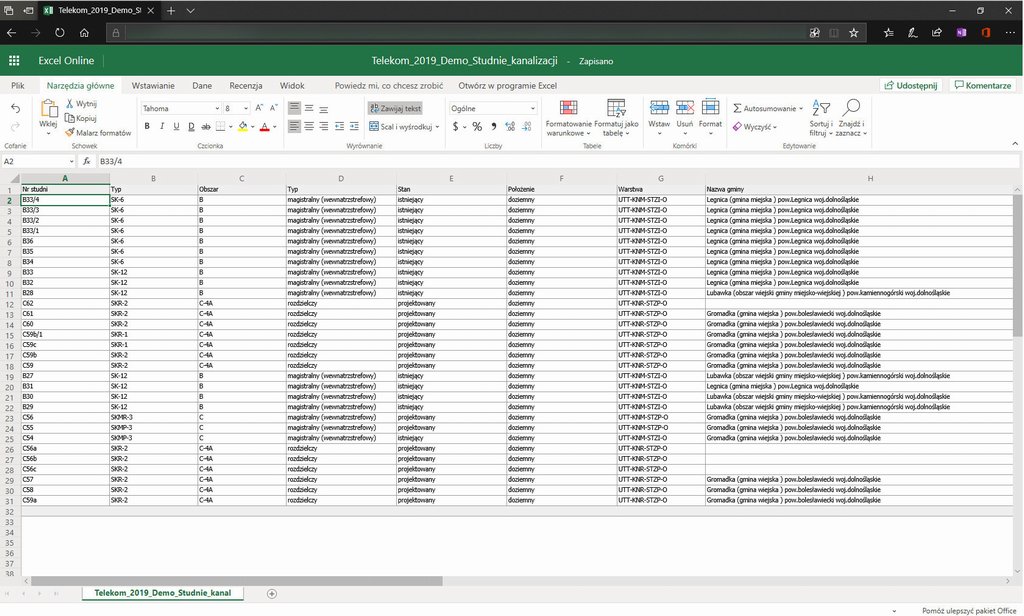Image resolution: width=1024 pixels, height=616 pixels.
Task: Click the Sortuj i filtruj icon
Action: tap(820, 109)
